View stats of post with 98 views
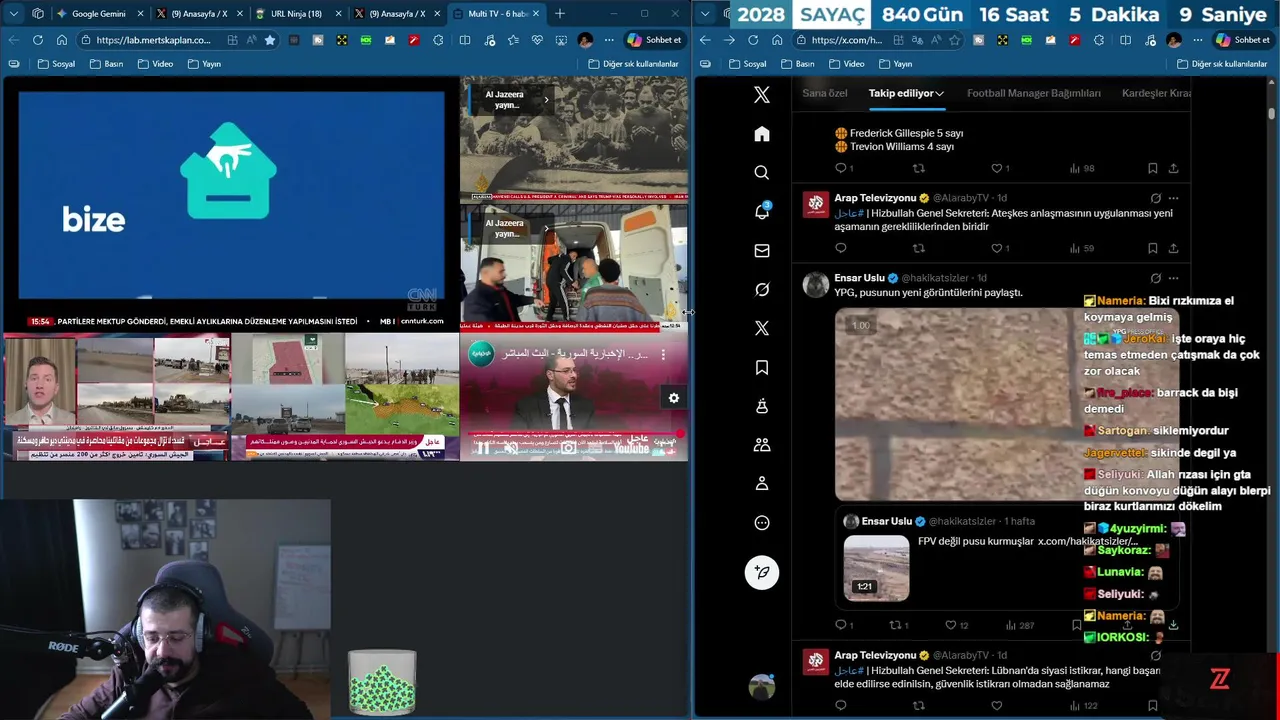 [1082, 168]
